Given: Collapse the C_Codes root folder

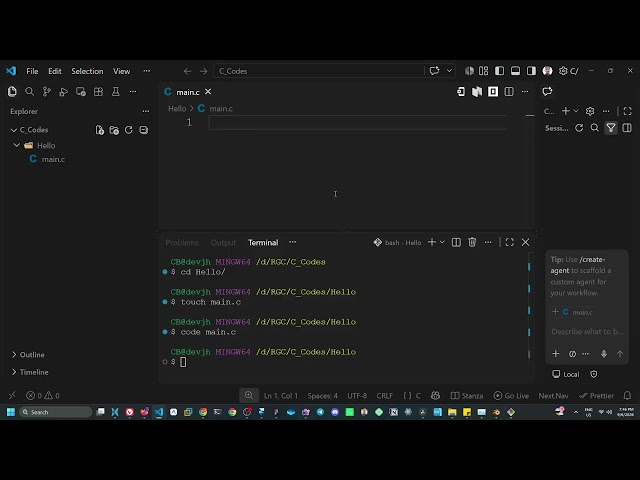Looking at the screenshot, I should coord(13,130).
